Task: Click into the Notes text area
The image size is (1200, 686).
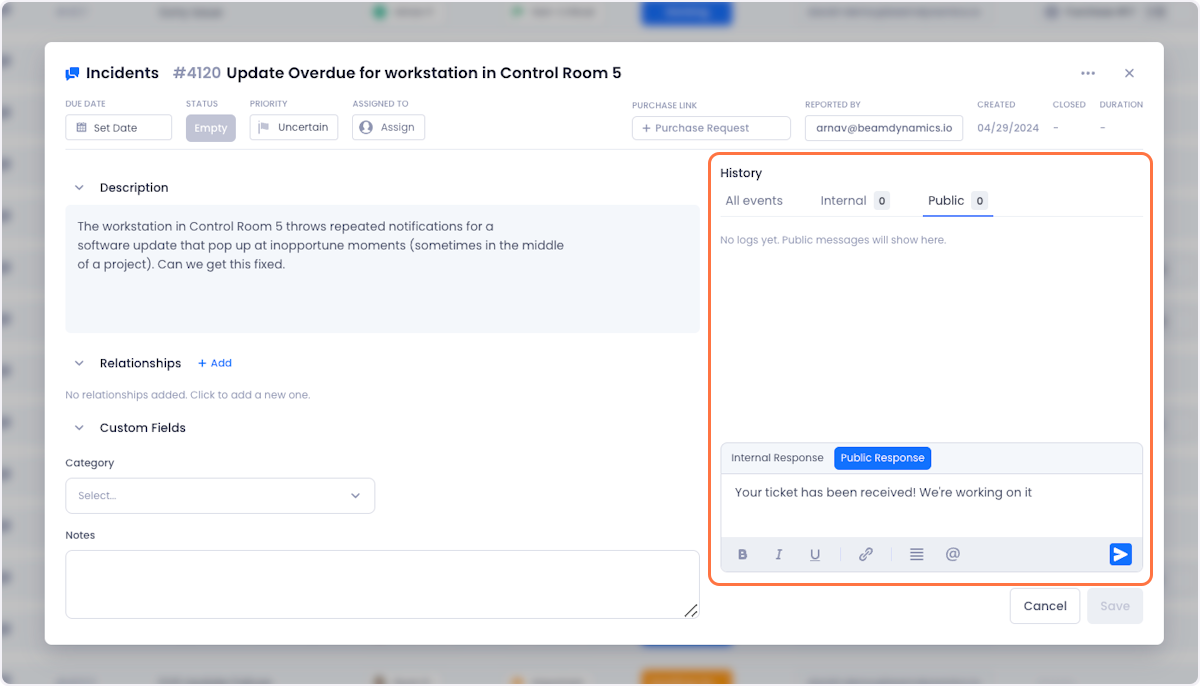Action: pos(382,584)
